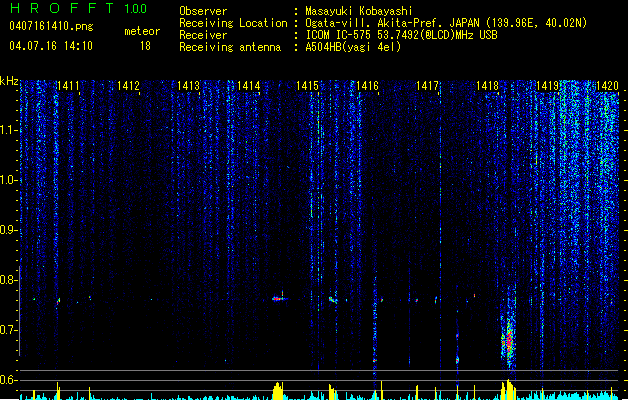Click the 1420 time marker

tap(607, 86)
